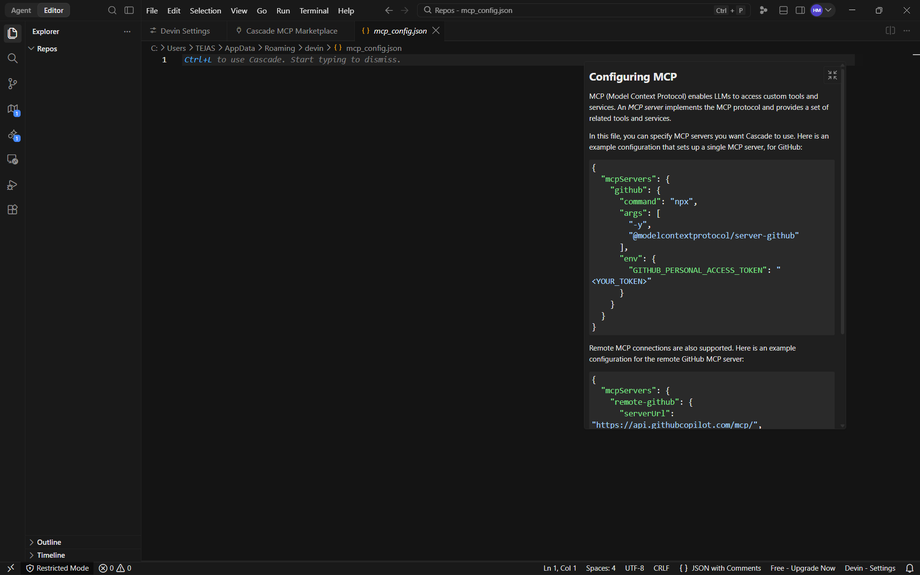Open Explorer views and more actions ellipsis
The height and width of the screenshot is (575, 920).
[127, 32]
